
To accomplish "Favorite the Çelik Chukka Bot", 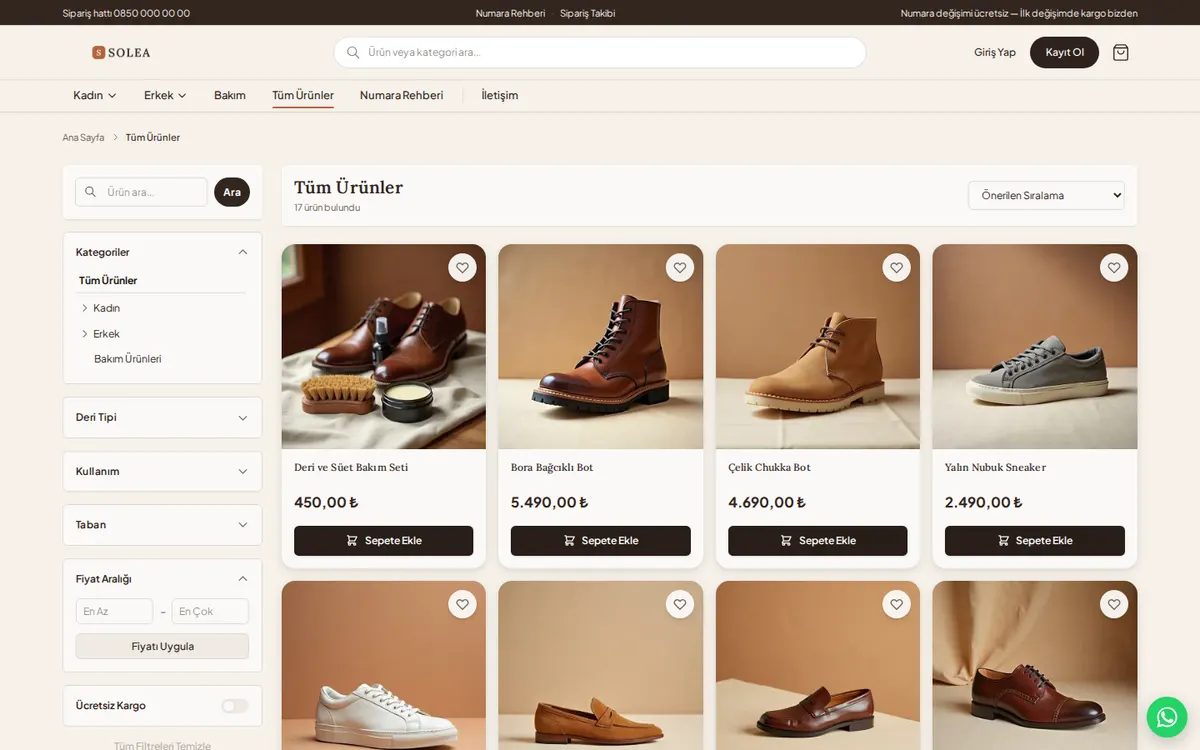I will click(897, 268).
